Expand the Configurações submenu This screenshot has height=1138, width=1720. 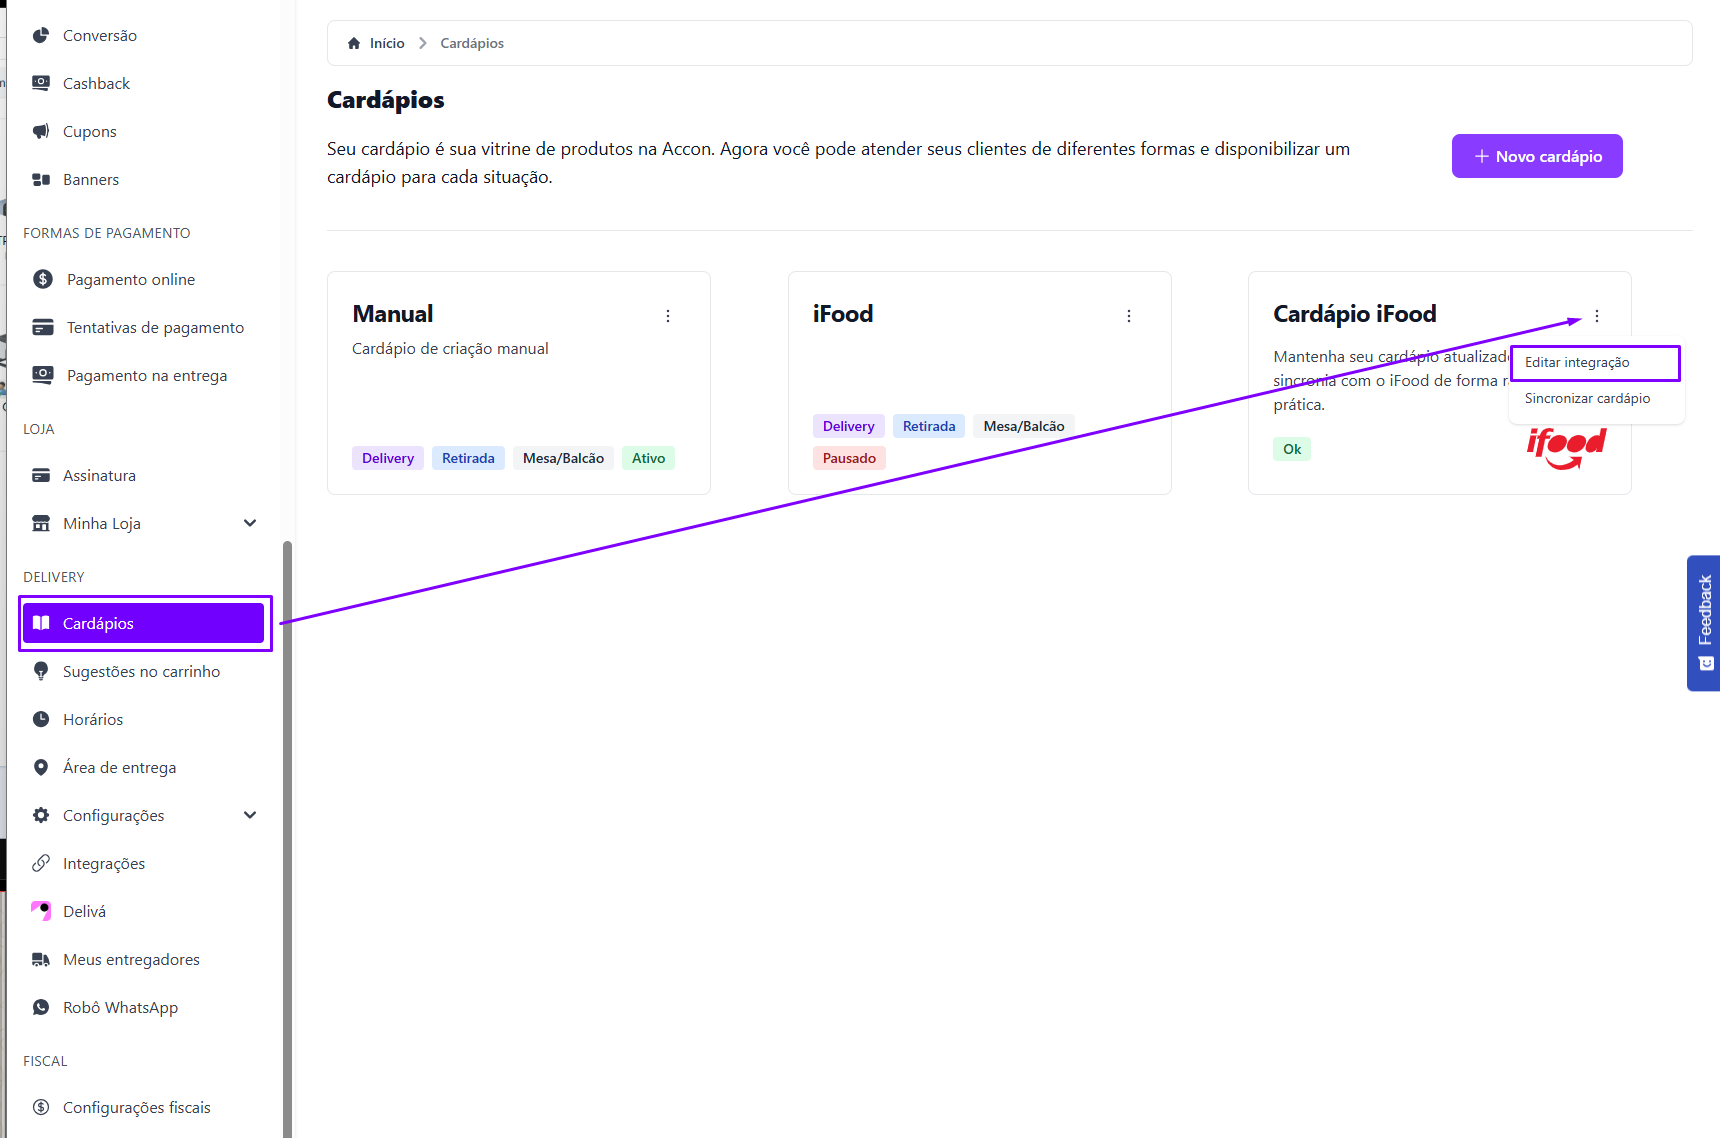[250, 815]
